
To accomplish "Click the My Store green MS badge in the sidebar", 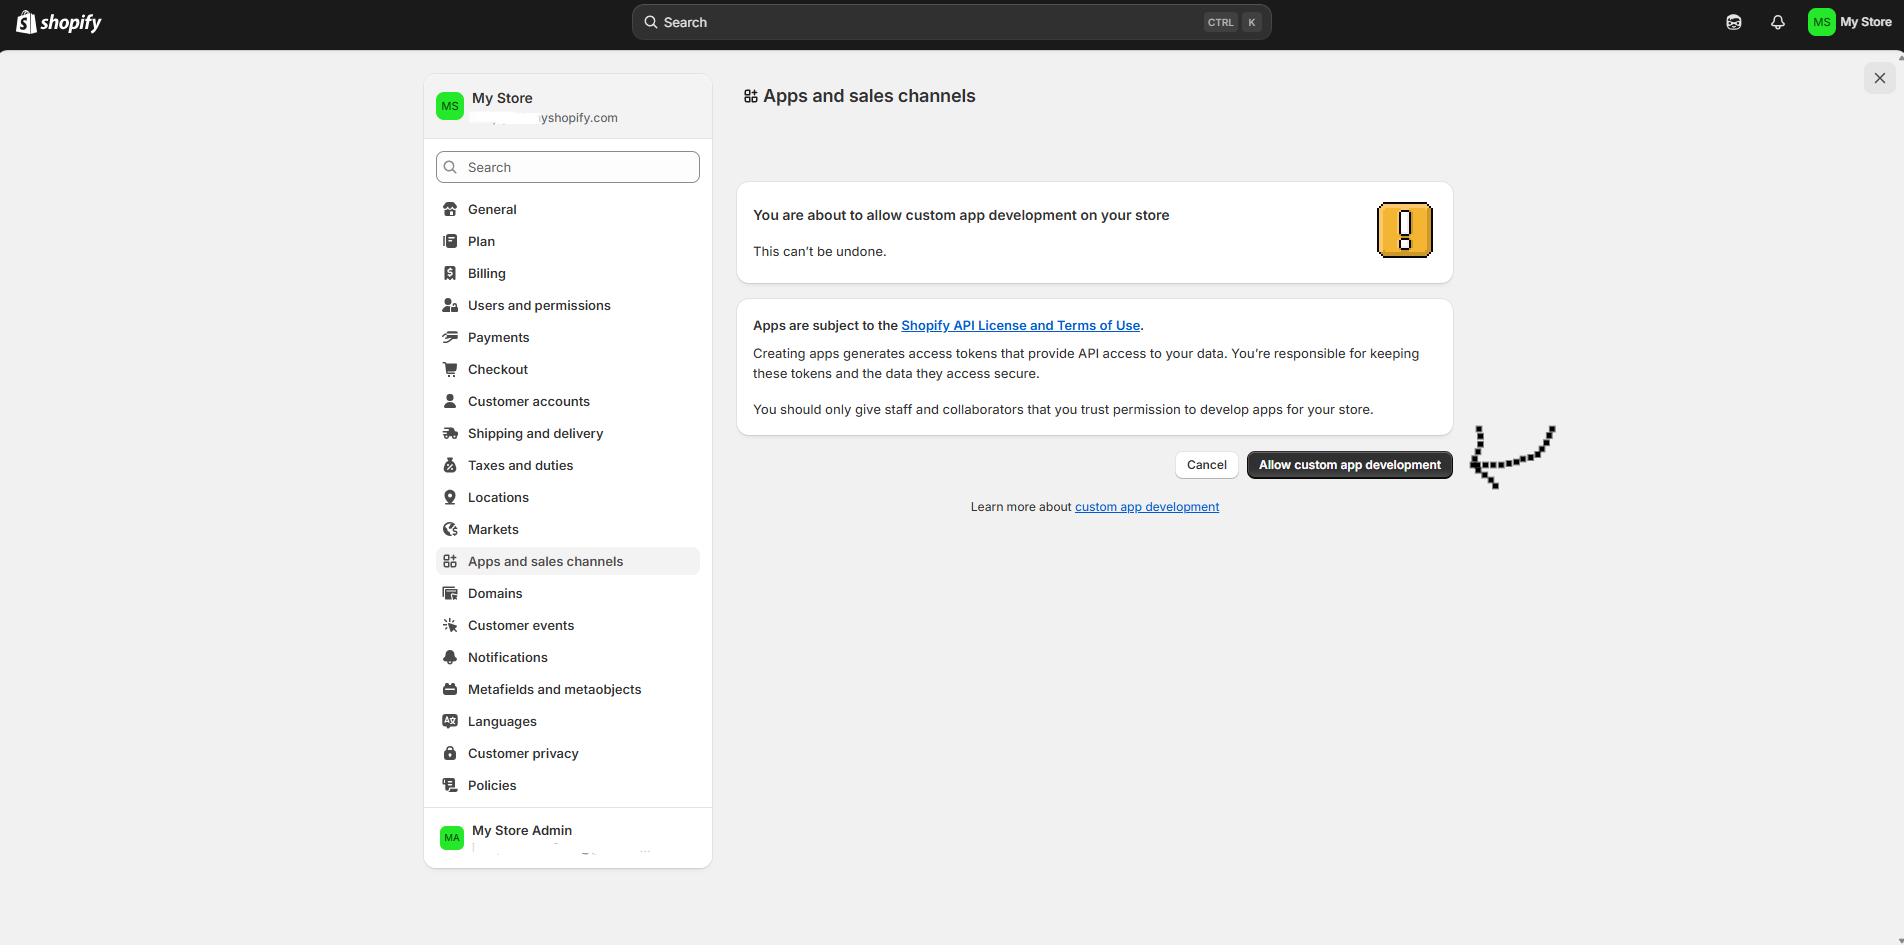I will (x=450, y=106).
